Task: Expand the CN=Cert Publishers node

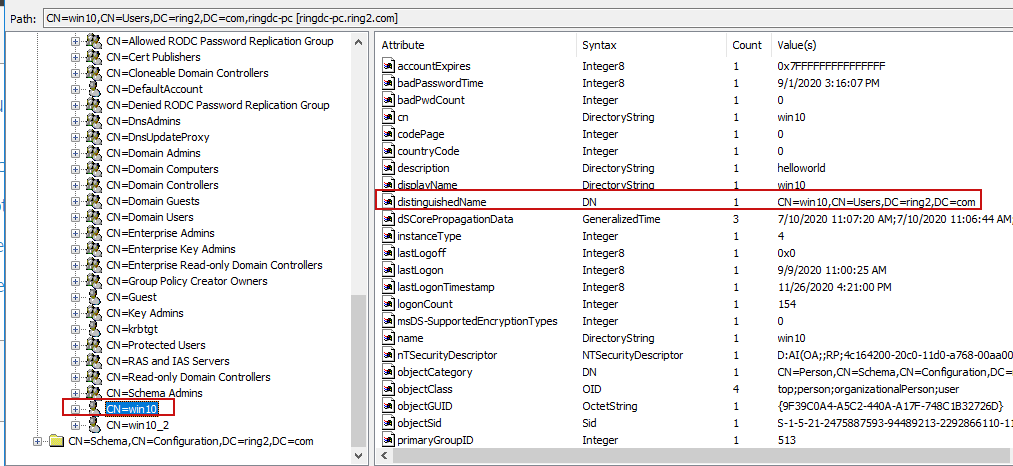Action: tap(75, 57)
